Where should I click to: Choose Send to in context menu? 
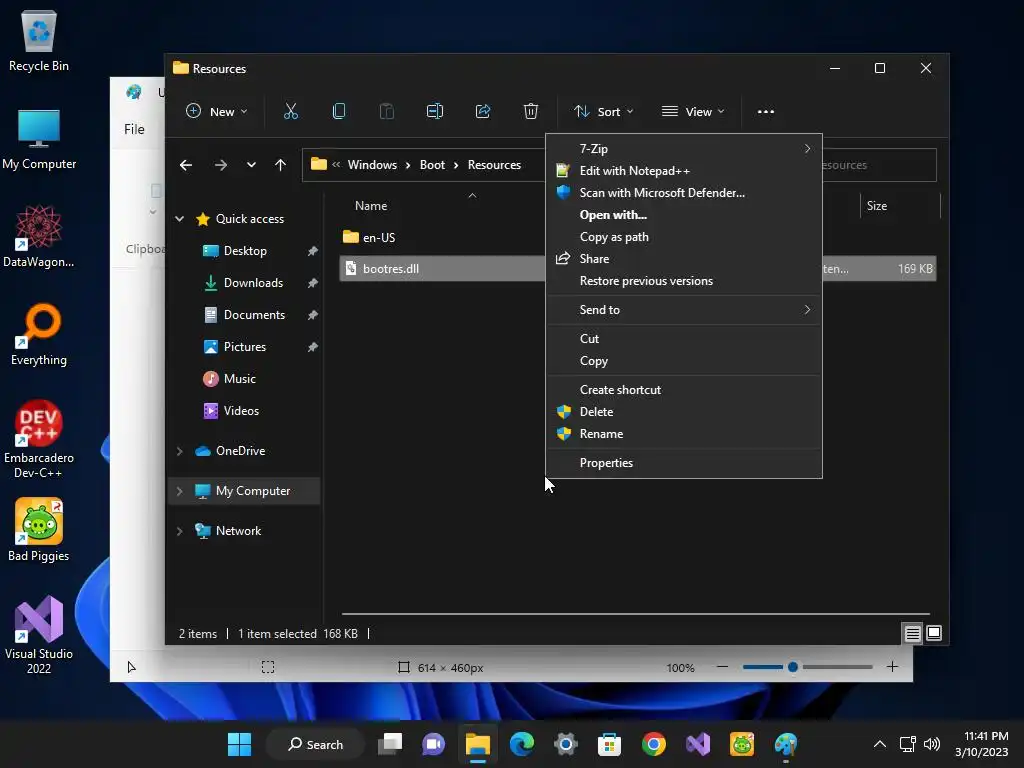pyautogui.click(x=684, y=310)
